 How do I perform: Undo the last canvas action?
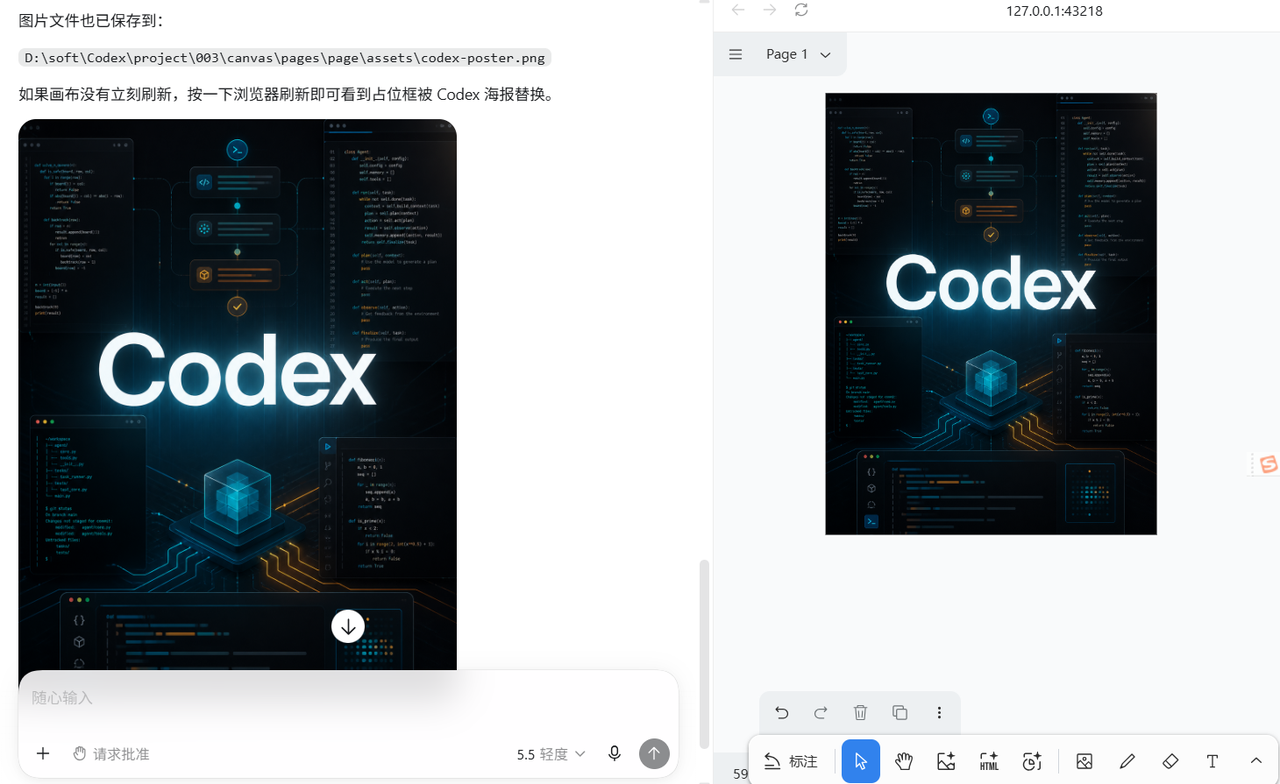click(782, 713)
